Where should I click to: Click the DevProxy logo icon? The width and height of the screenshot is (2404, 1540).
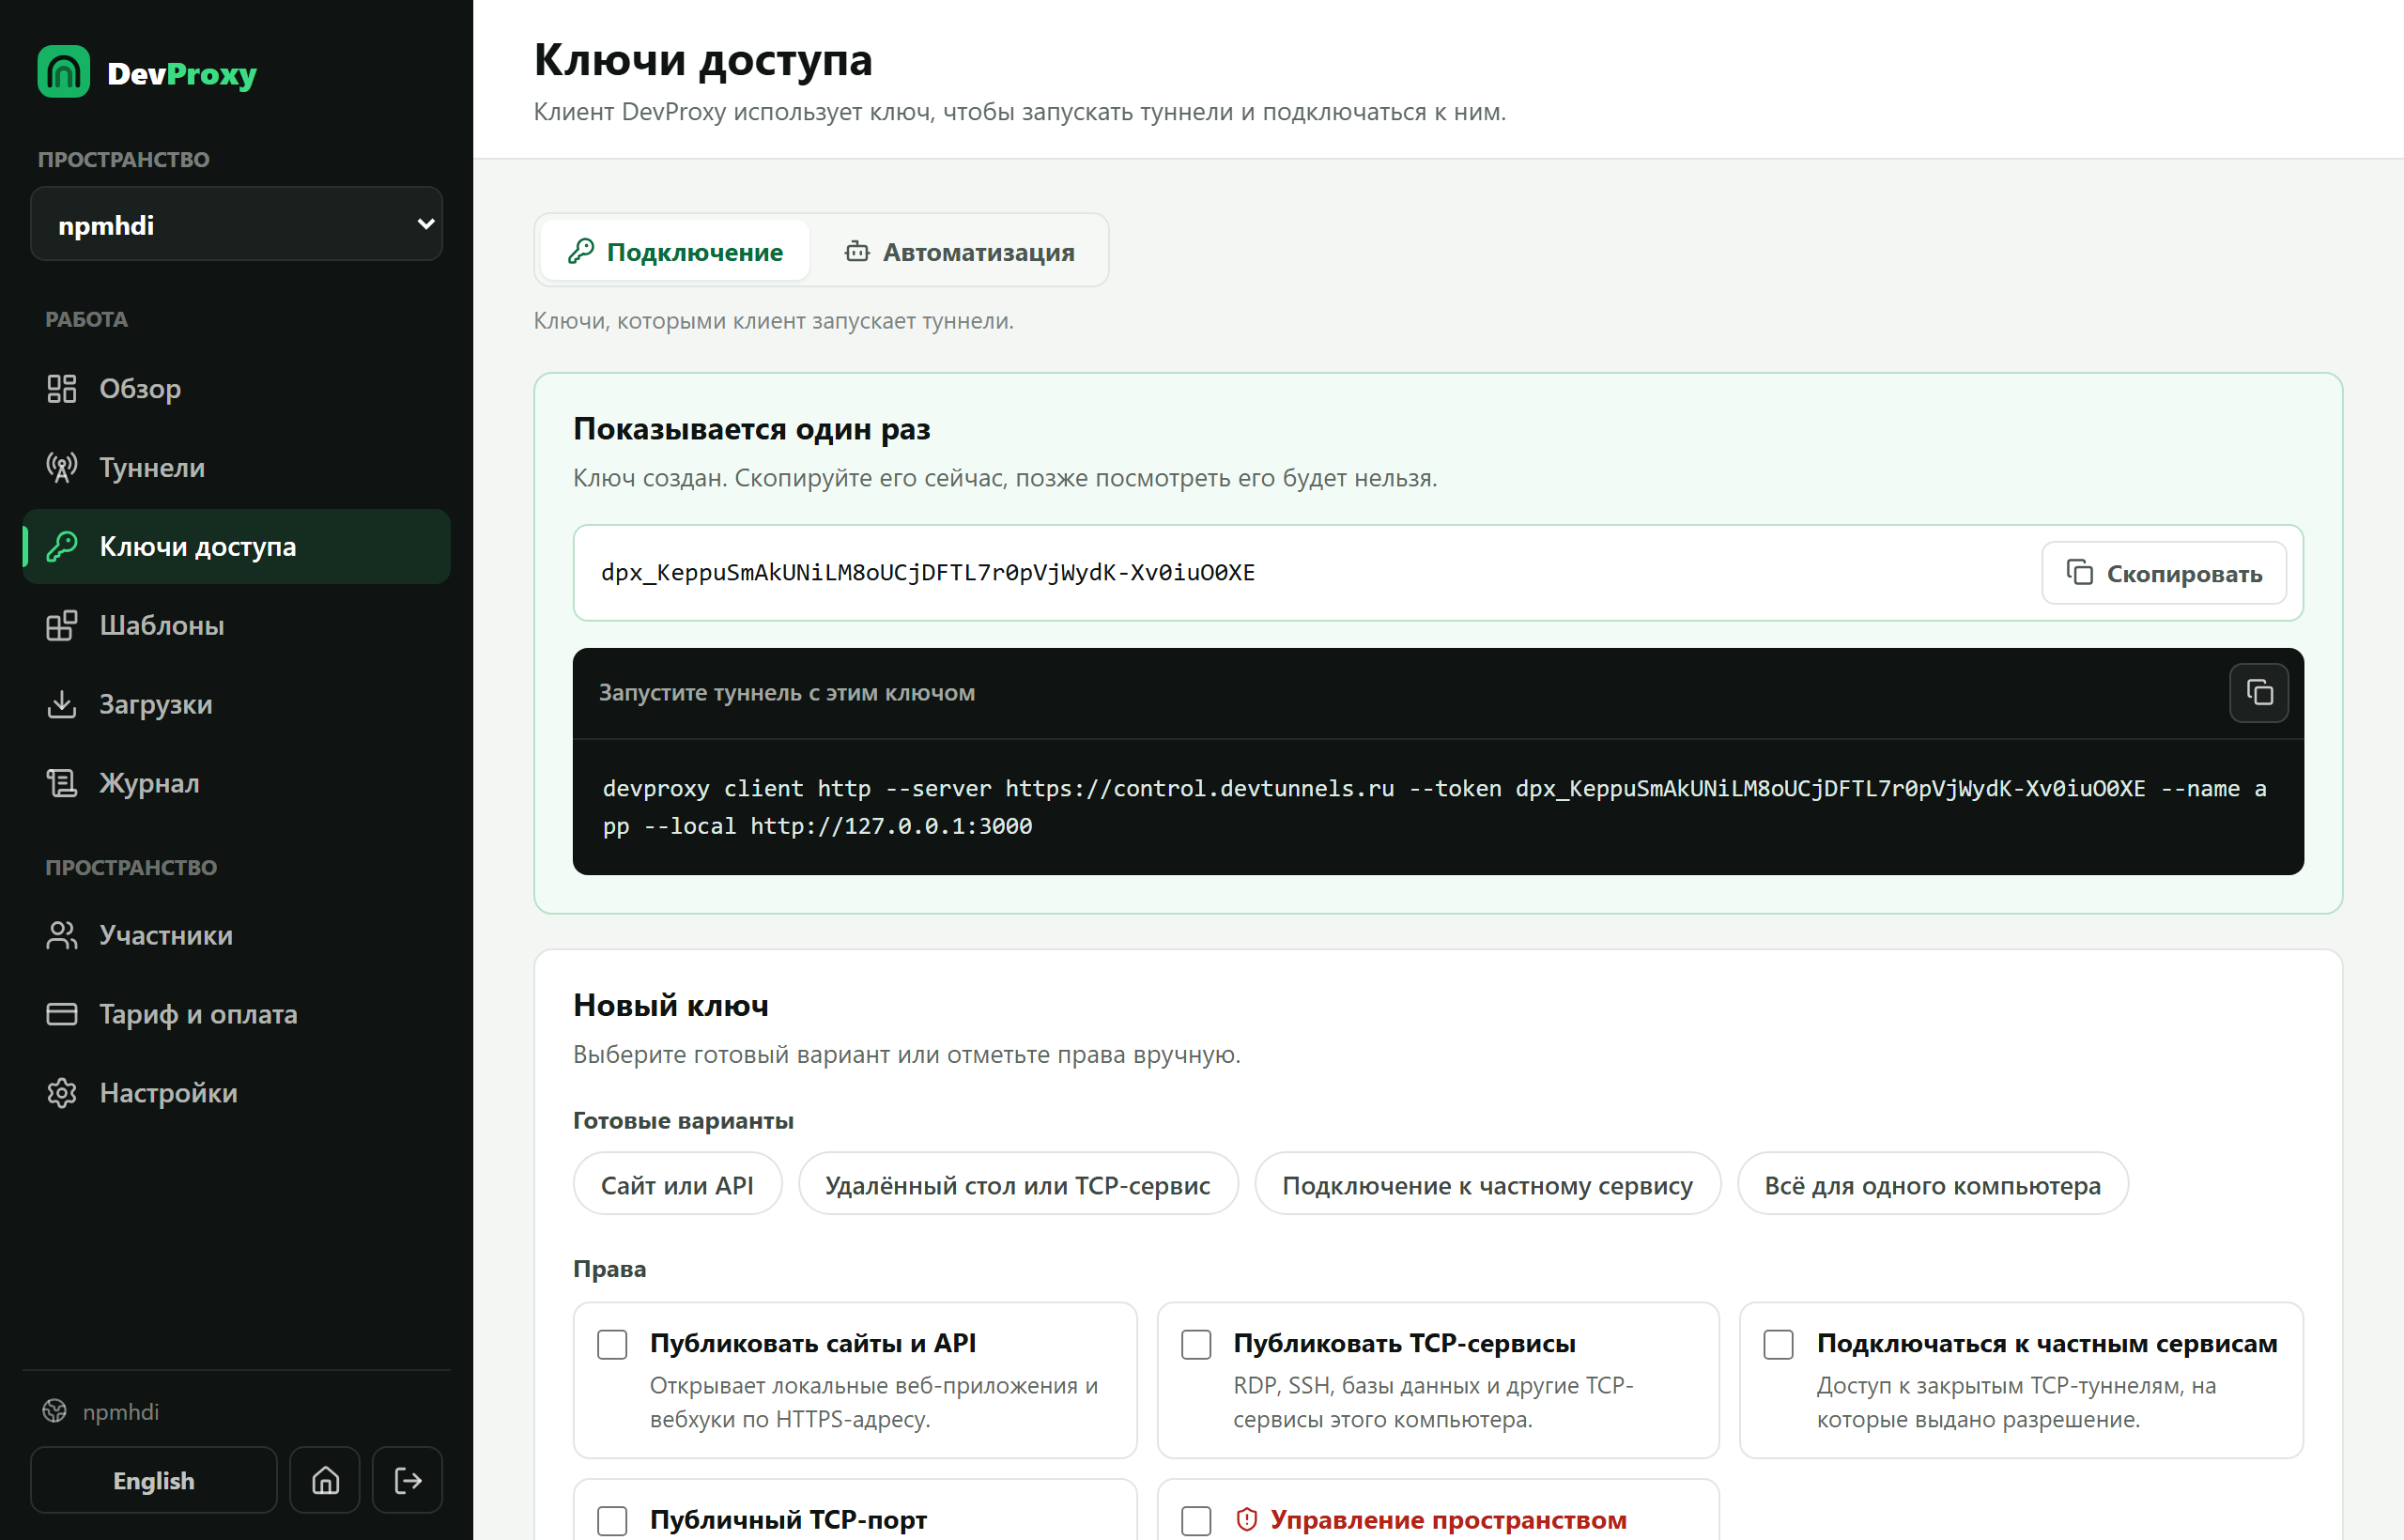coord(63,72)
